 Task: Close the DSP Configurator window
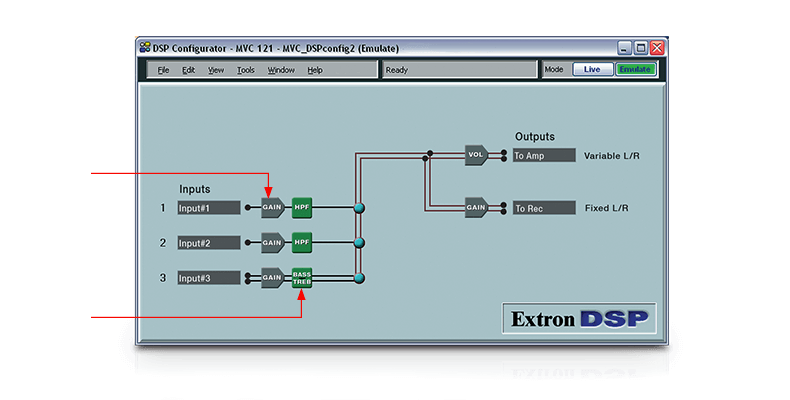(x=657, y=48)
